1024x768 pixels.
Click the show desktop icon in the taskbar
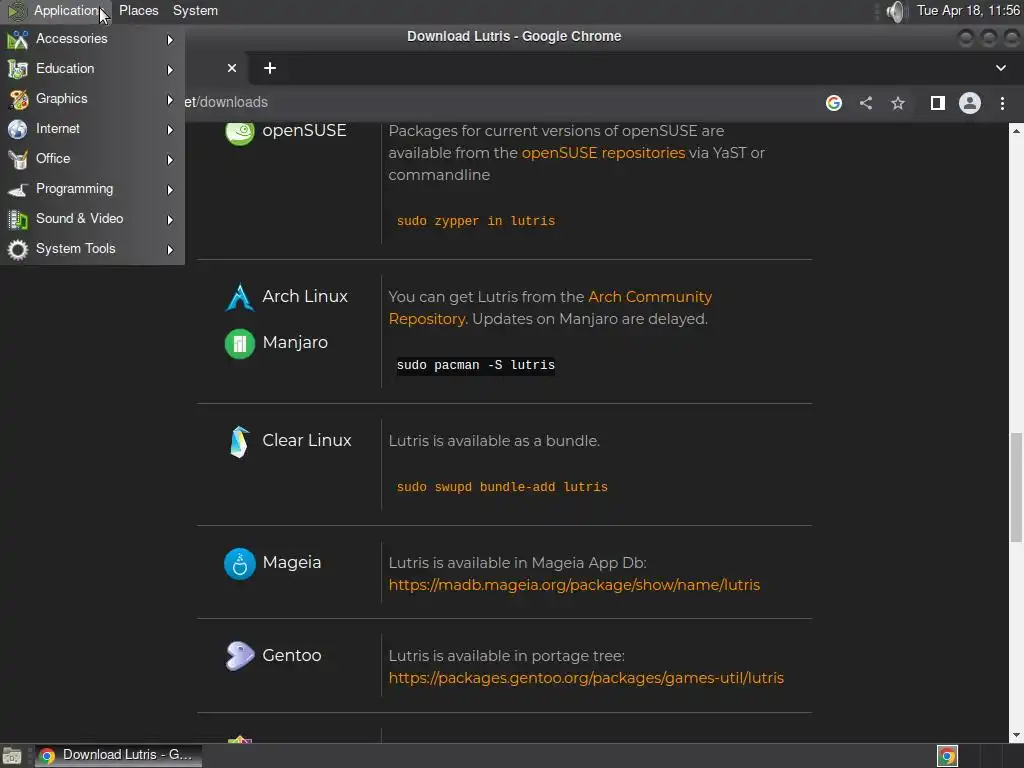[x=12, y=756]
